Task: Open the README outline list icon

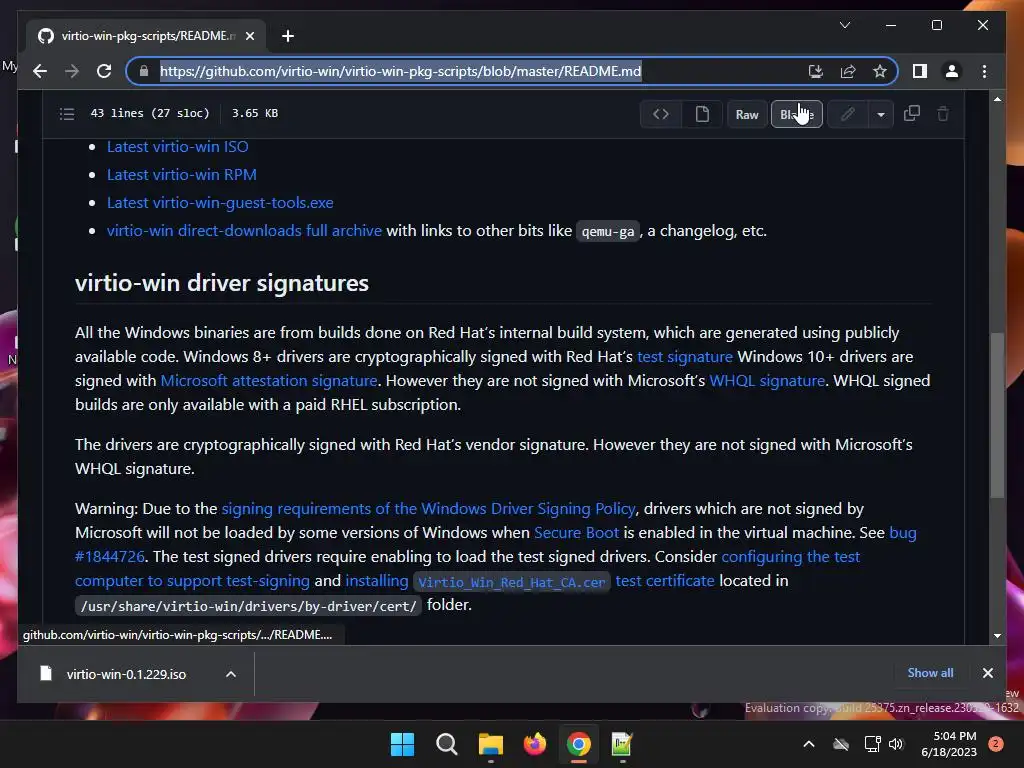Action: [x=67, y=114]
